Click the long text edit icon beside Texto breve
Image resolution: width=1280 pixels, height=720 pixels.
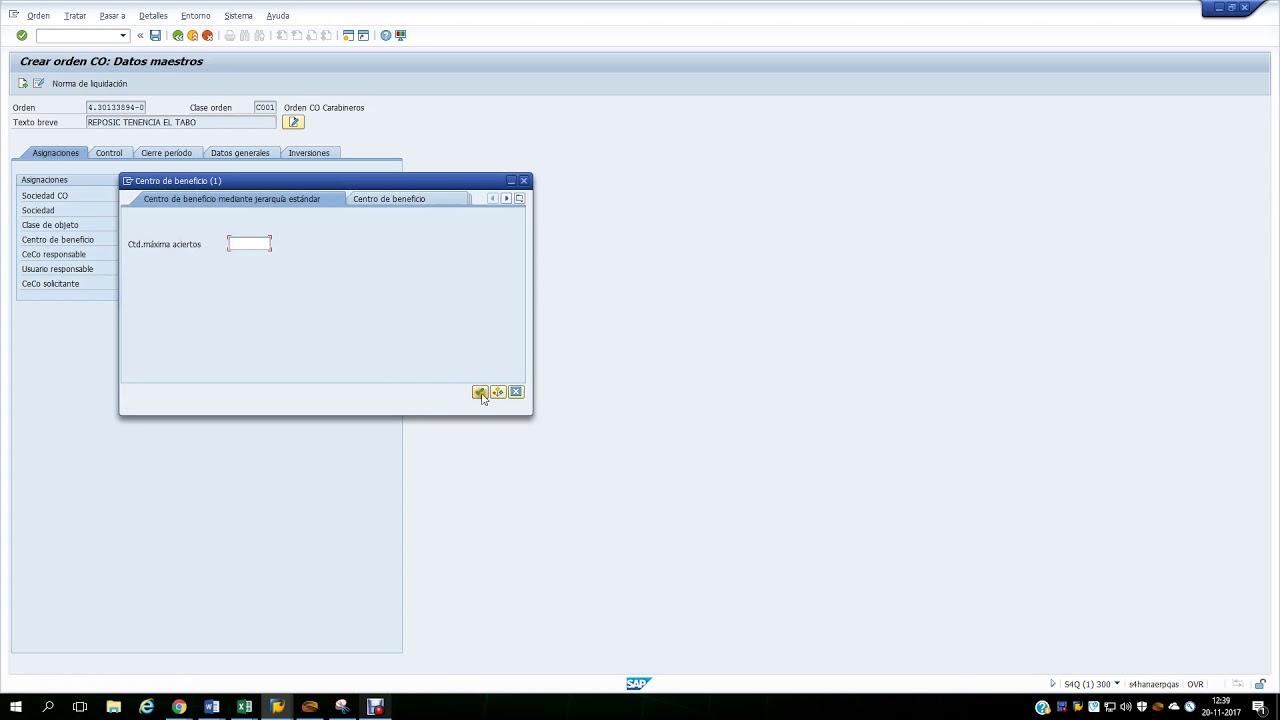coord(293,122)
